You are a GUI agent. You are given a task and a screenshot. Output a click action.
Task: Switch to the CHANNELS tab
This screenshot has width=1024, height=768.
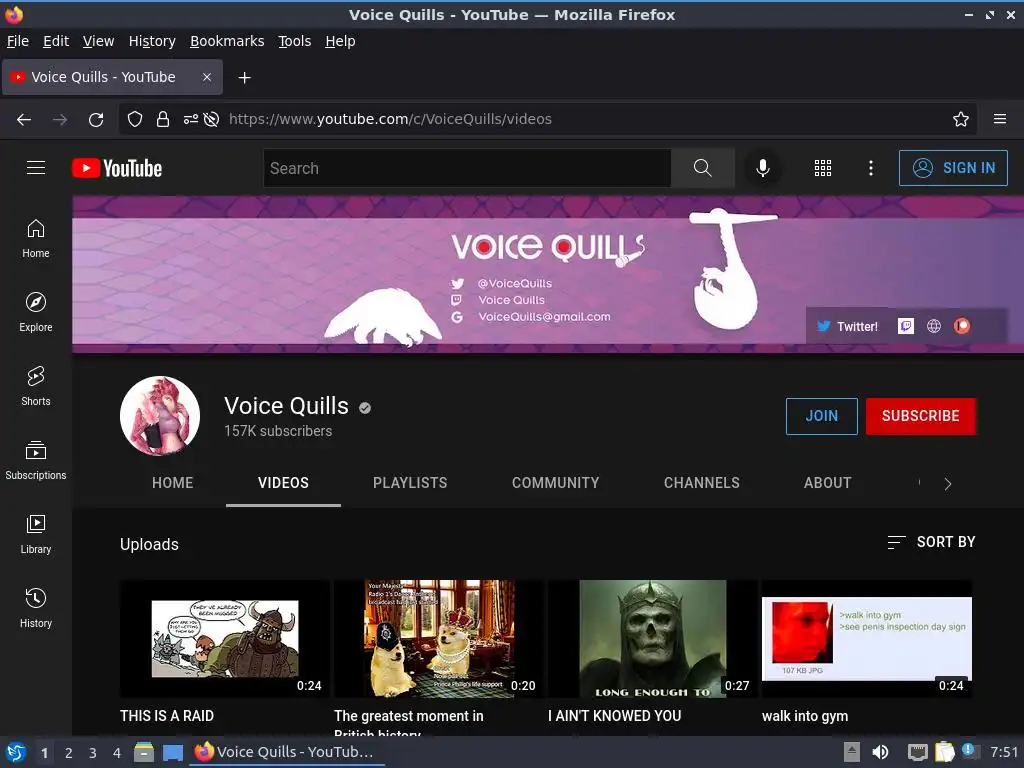pyautogui.click(x=702, y=483)
